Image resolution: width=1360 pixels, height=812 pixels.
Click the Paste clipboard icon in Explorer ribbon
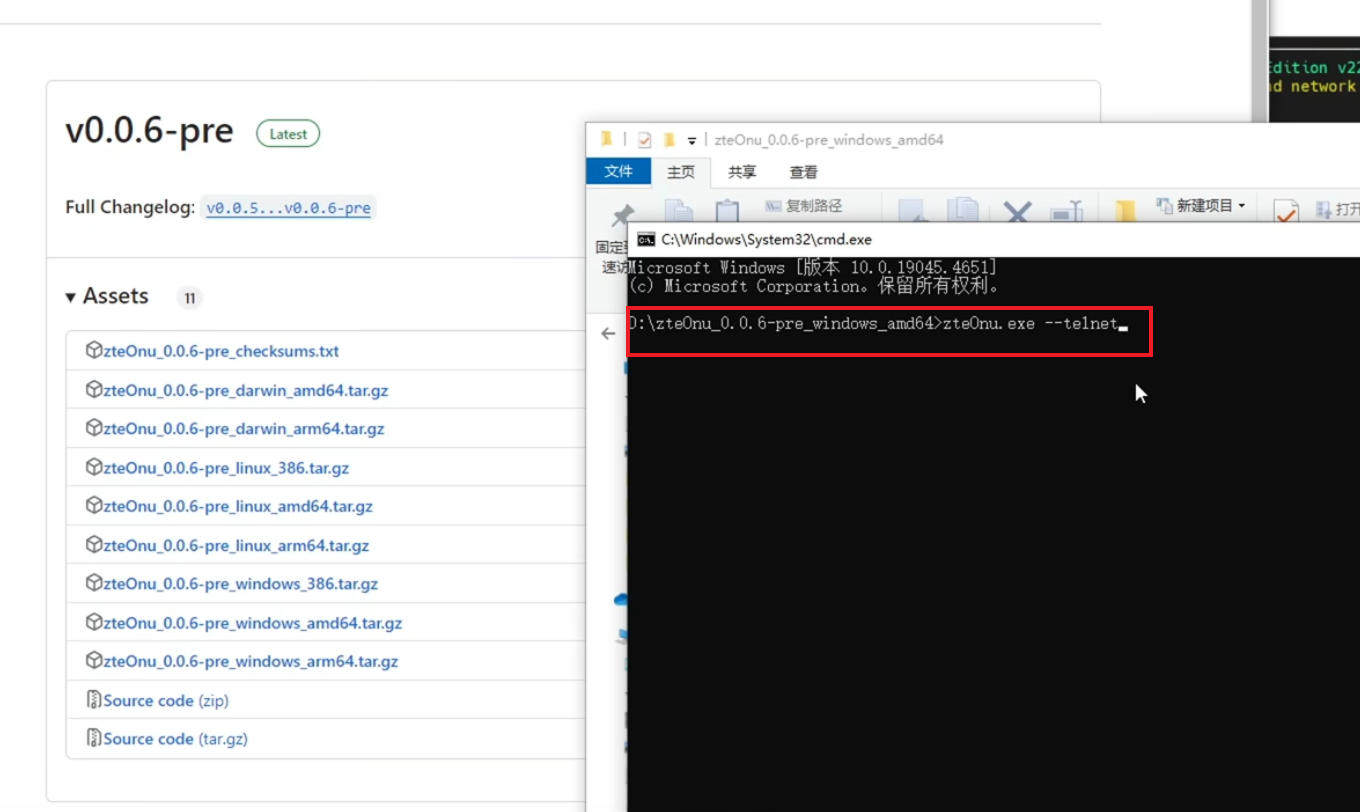pos(727,210)
